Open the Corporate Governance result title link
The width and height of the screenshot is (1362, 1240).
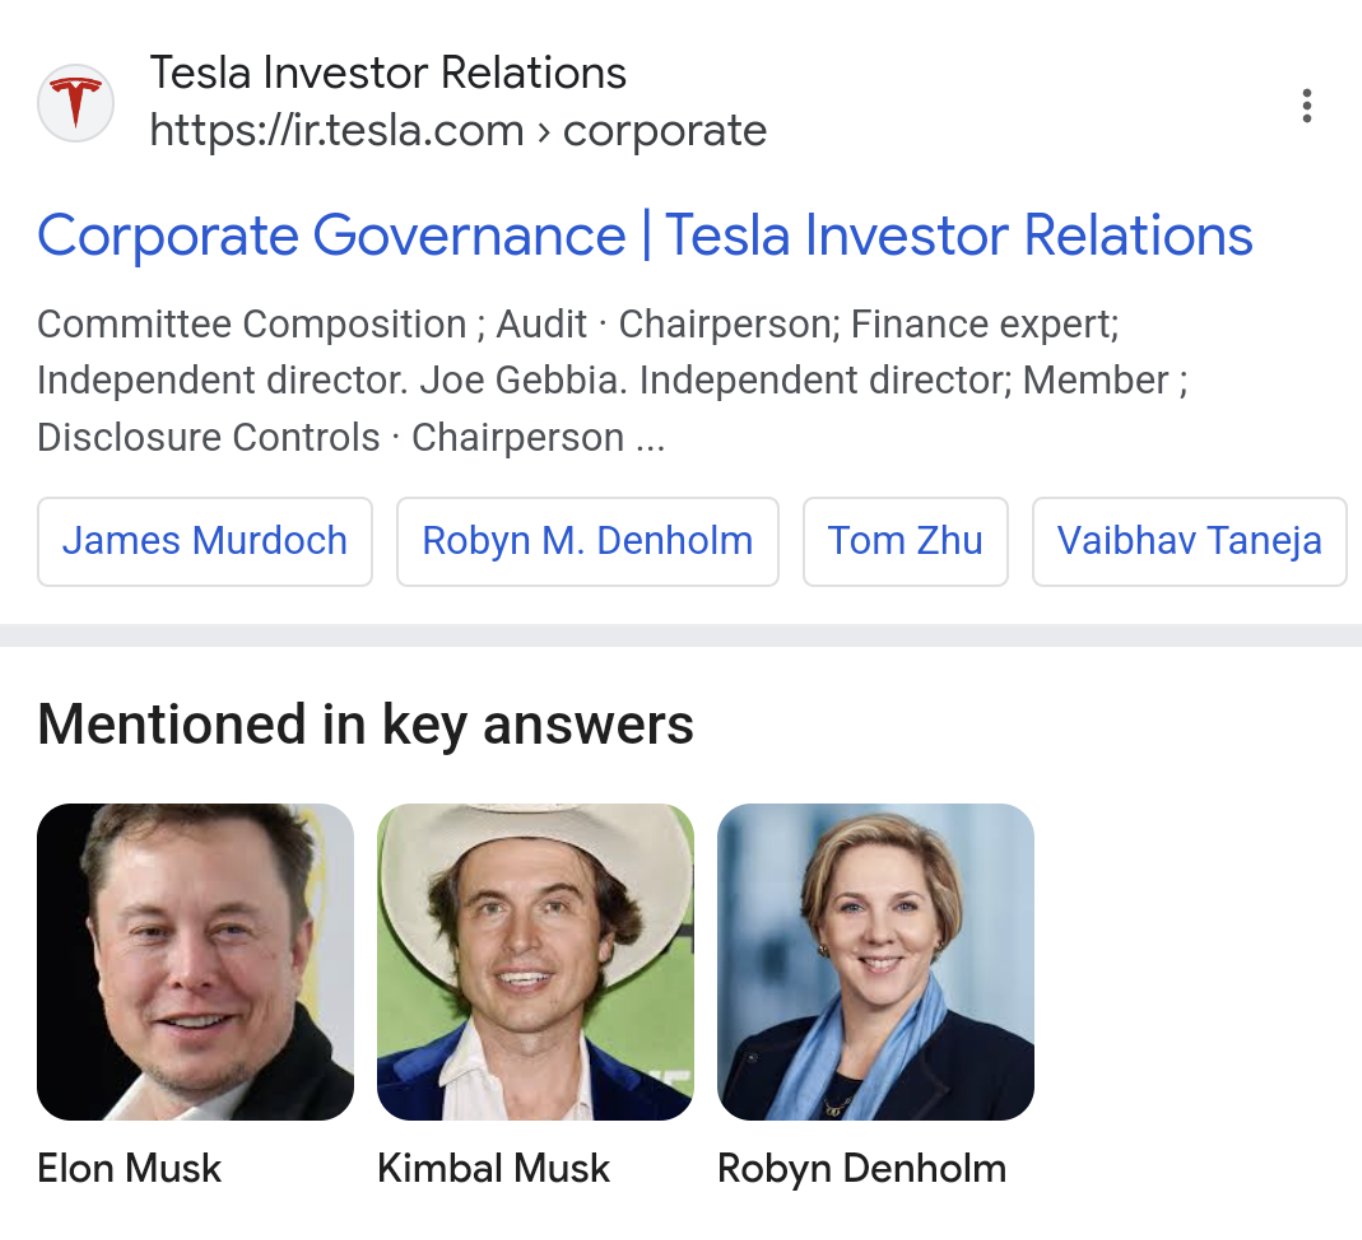644,236
